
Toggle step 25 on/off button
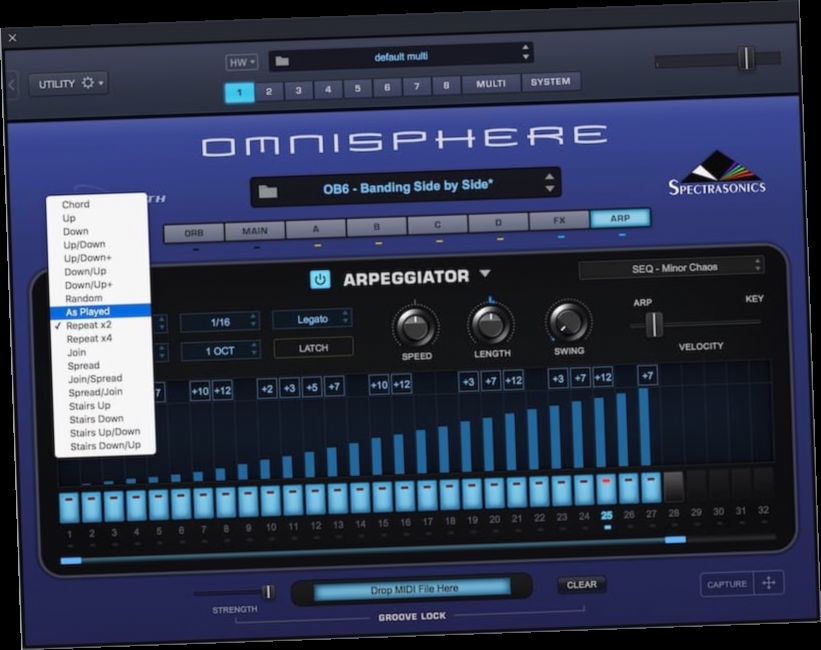click(606, 489)
